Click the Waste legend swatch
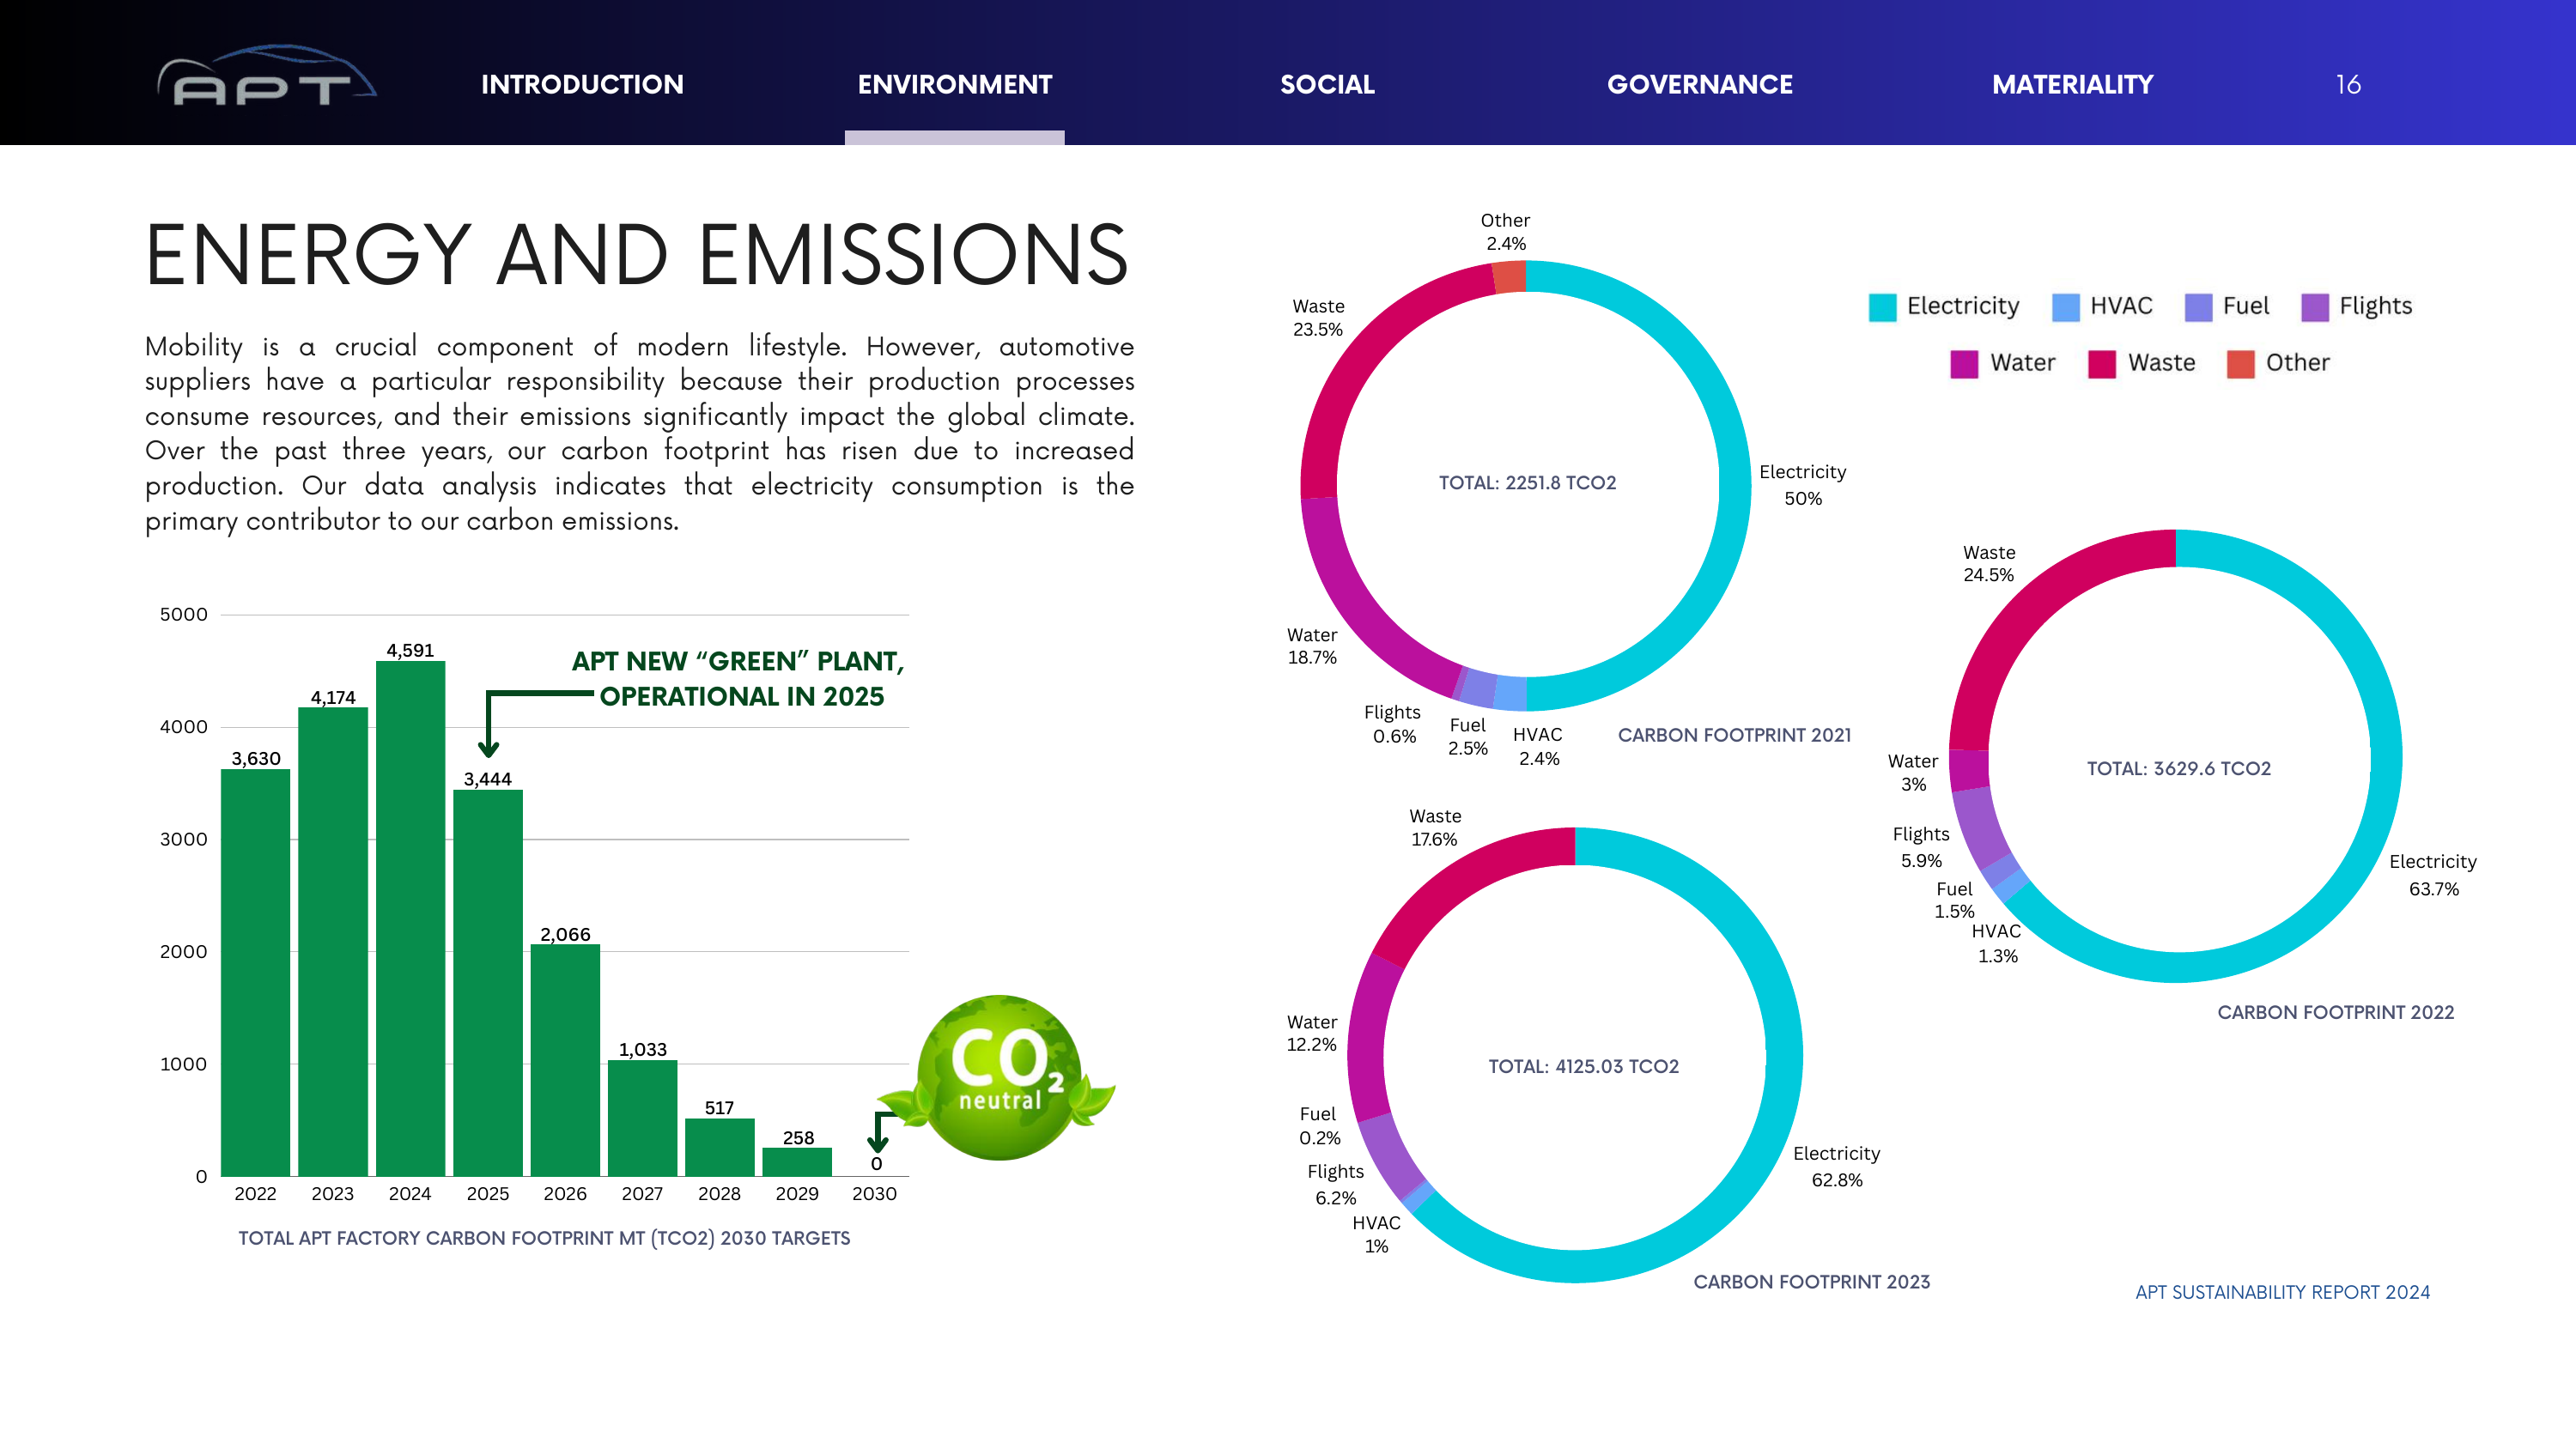Viewport: 2576px width, 1449px height. [2101, 364]
